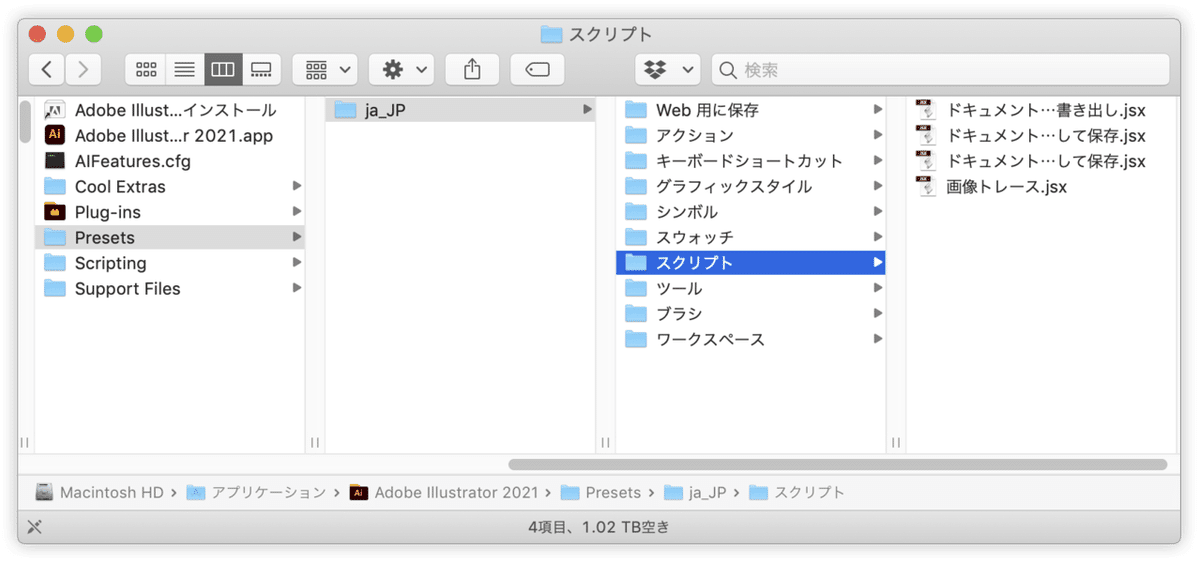Select the highlighted スクリプト folder
This screenshot has height=563, width=1200.
click(751, 263)
